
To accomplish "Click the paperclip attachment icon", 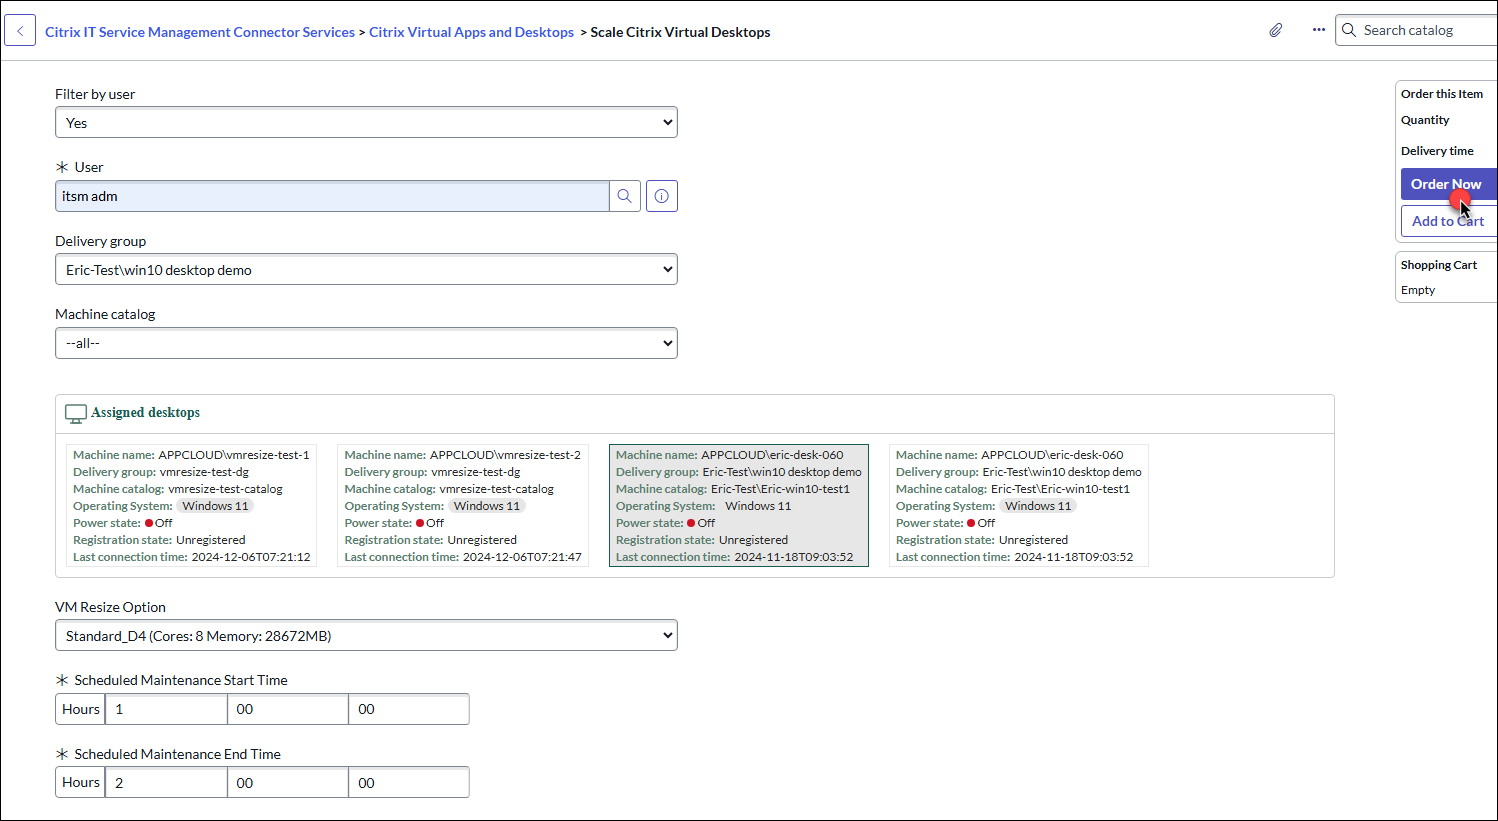I will [x=1275, y=31].
